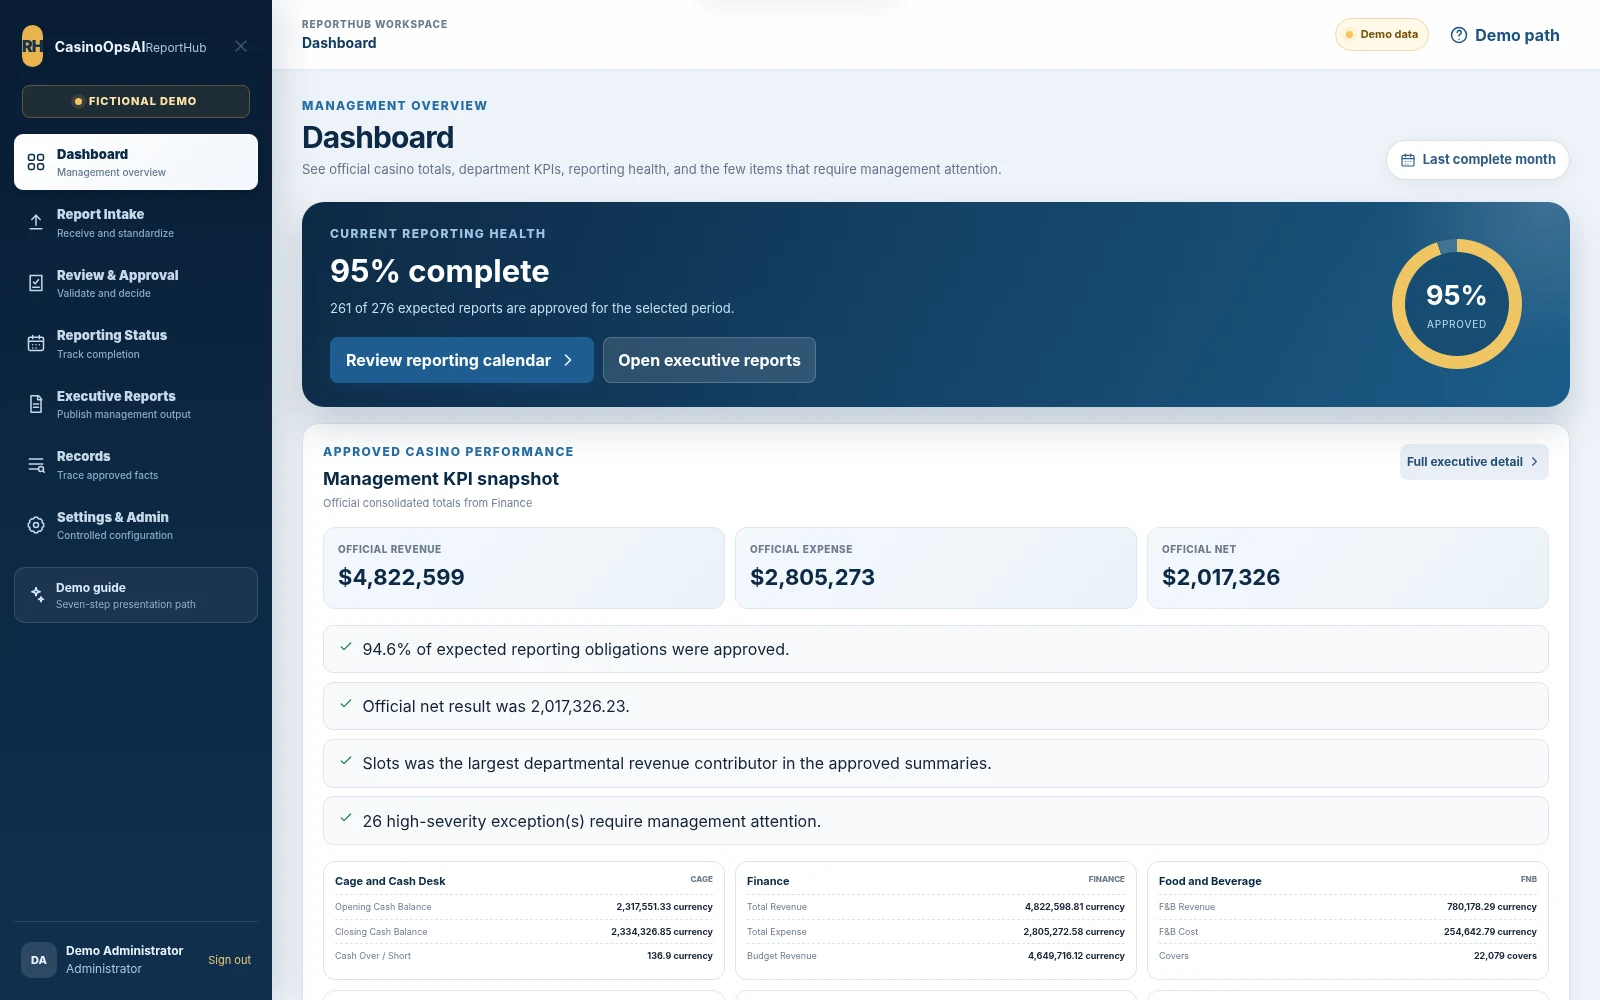Screen dimensions: 1600x1000
Task: Click the 95% approved progress ring
Action: click(1457, 304)
